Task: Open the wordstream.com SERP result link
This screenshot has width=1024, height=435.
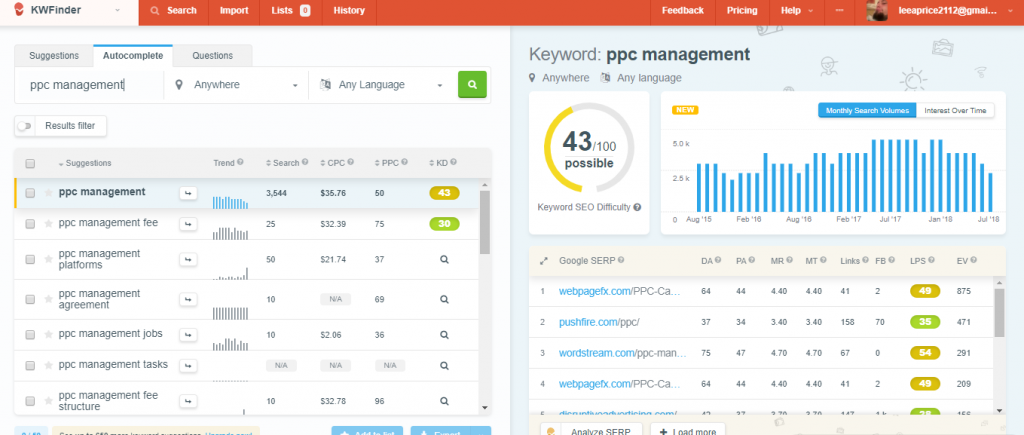Action: [622, 353]
